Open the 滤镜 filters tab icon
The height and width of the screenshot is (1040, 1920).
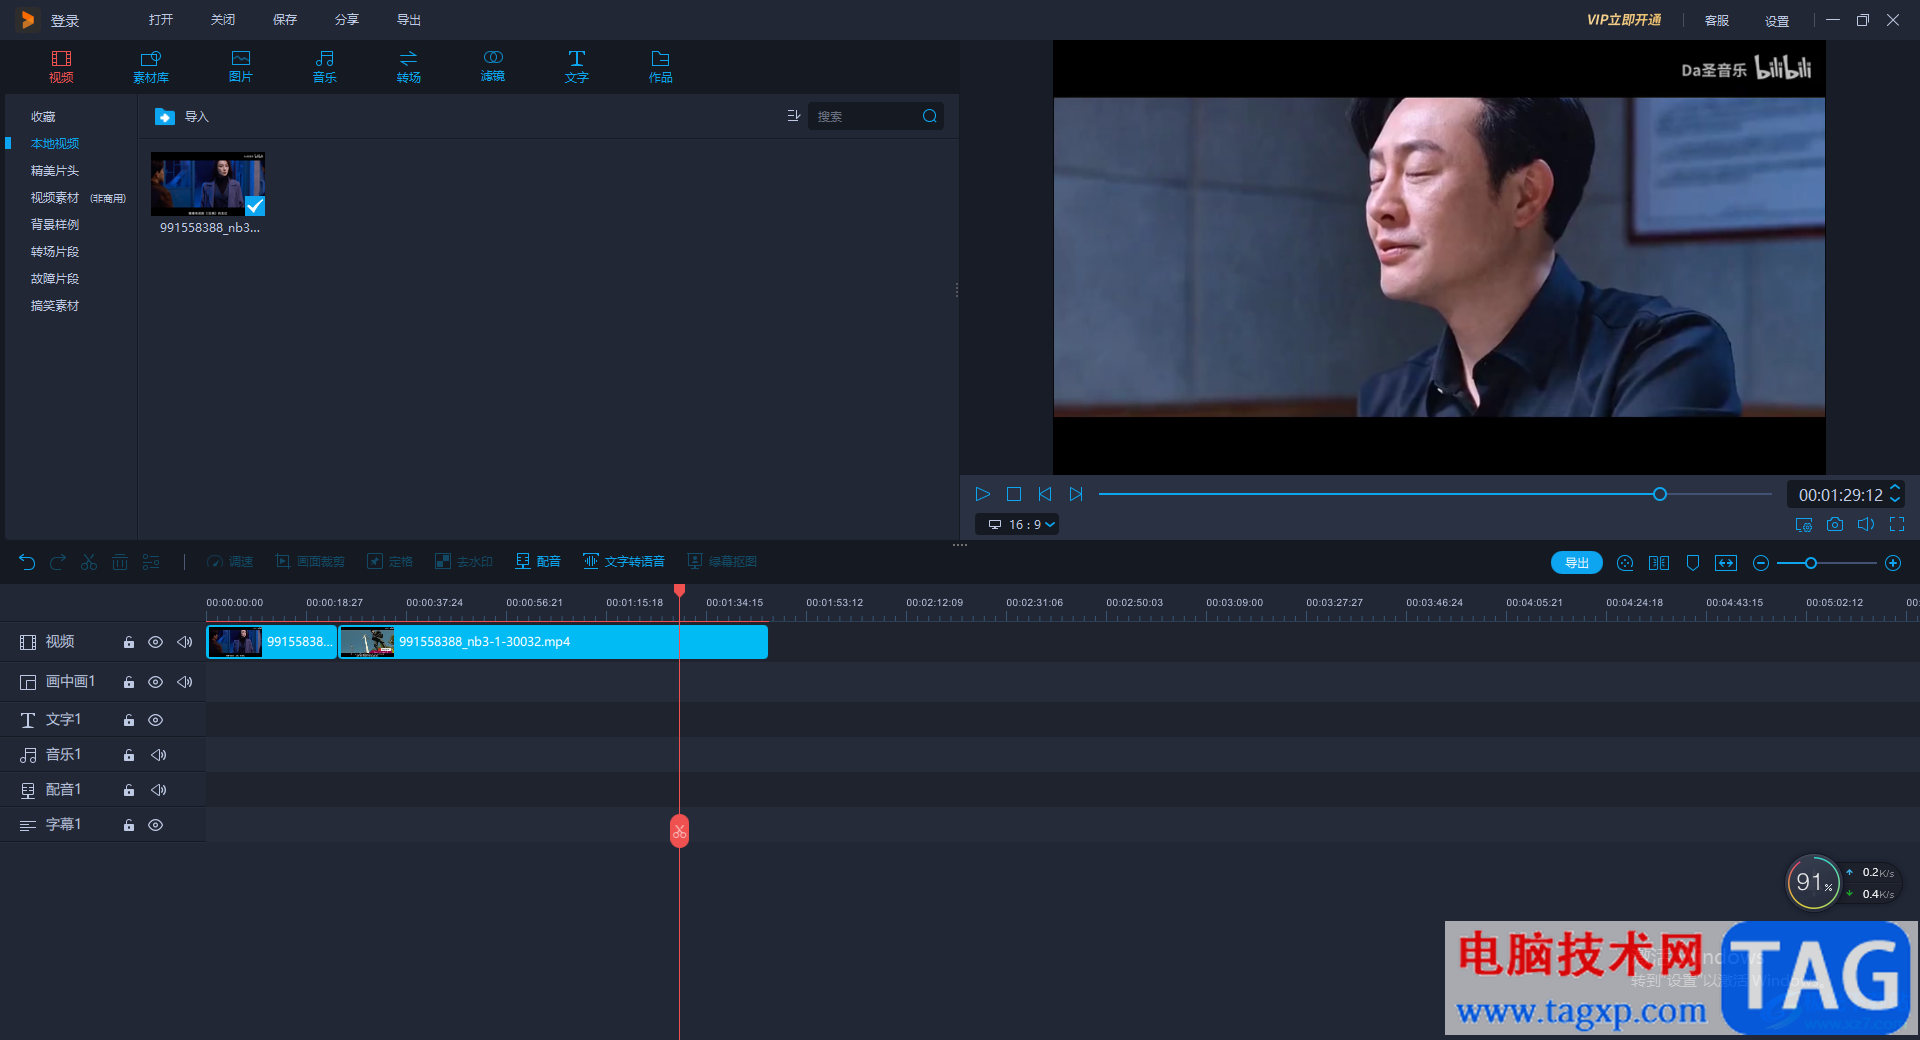(x=492, y=66)
